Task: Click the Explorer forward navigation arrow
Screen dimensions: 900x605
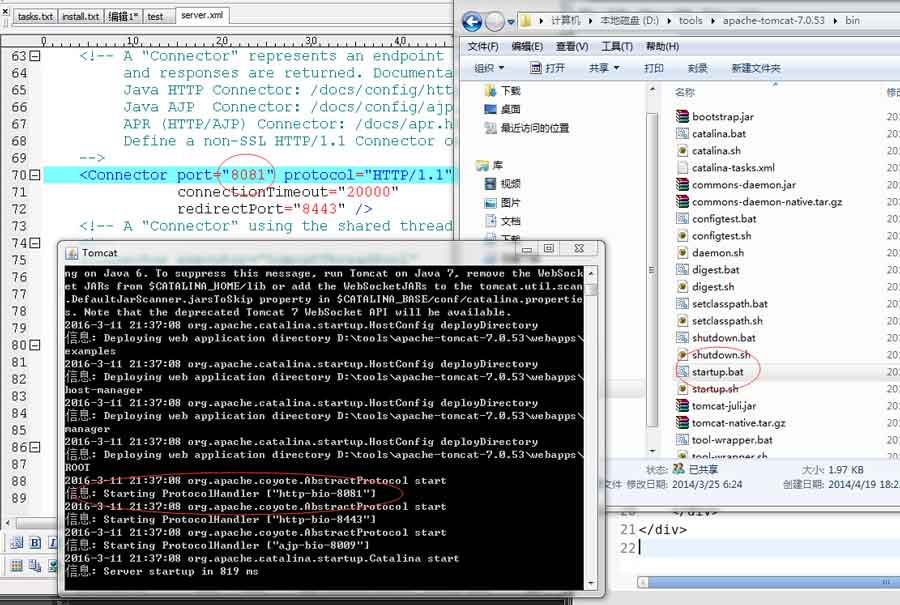Action: 496,21
